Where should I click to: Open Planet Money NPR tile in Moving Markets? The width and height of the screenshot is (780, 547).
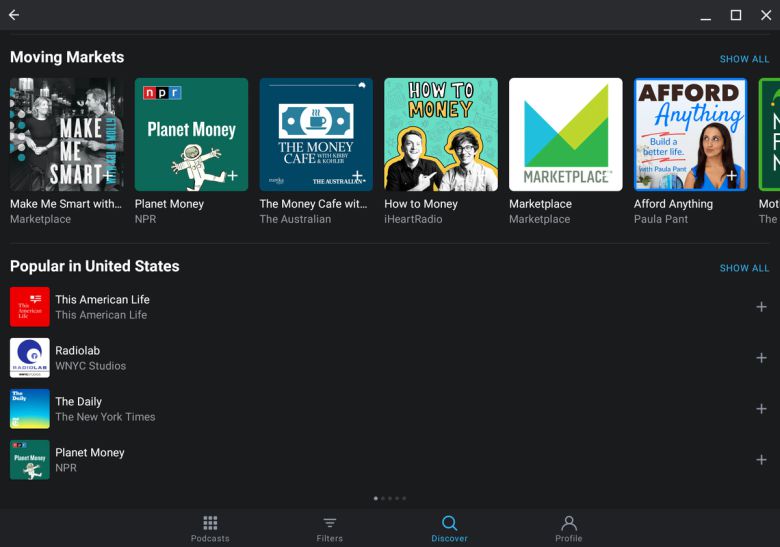coord(191,134)
